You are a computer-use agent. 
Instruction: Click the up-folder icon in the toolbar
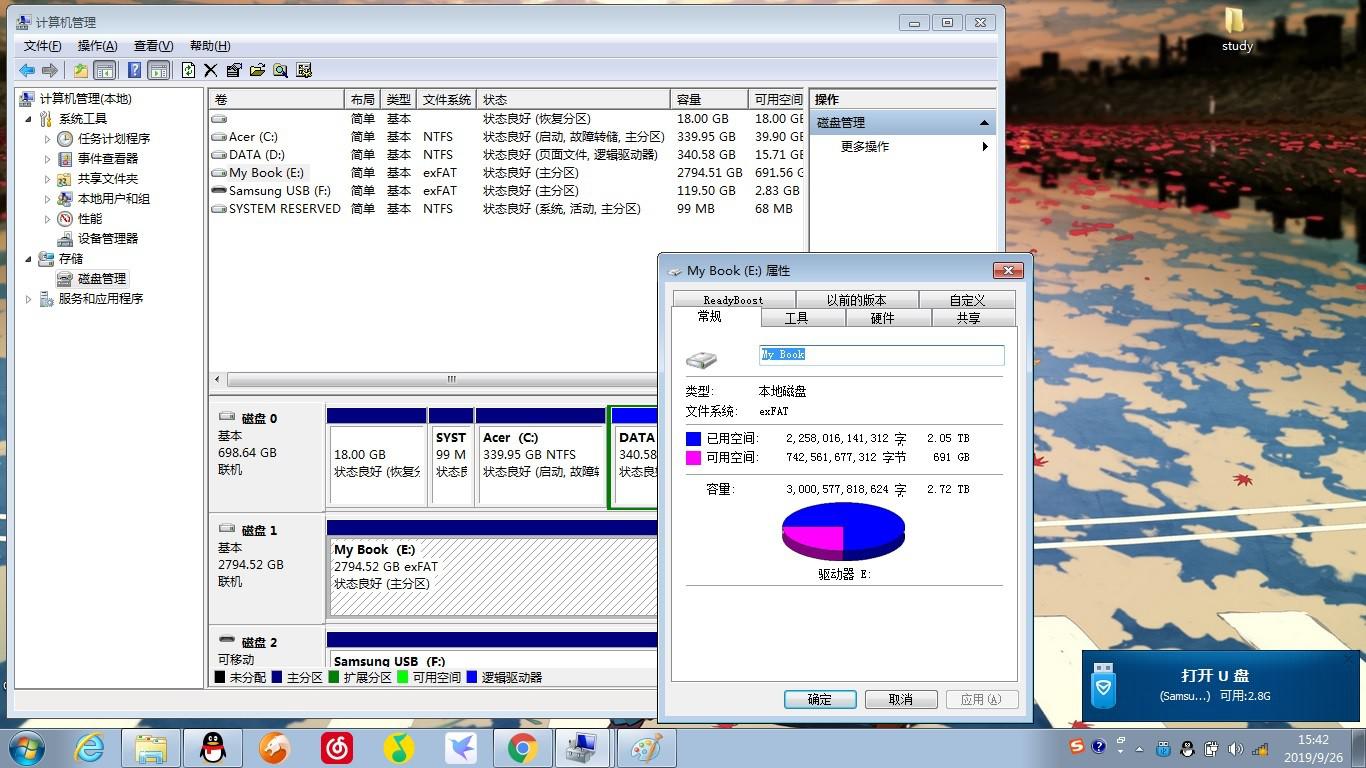click(80, 70)
